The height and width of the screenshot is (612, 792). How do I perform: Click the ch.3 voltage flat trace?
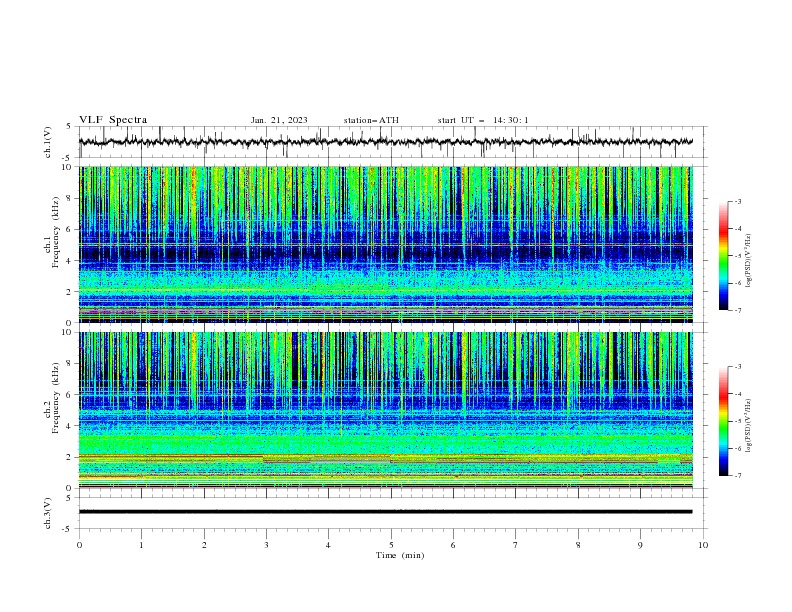coord(385,512)
